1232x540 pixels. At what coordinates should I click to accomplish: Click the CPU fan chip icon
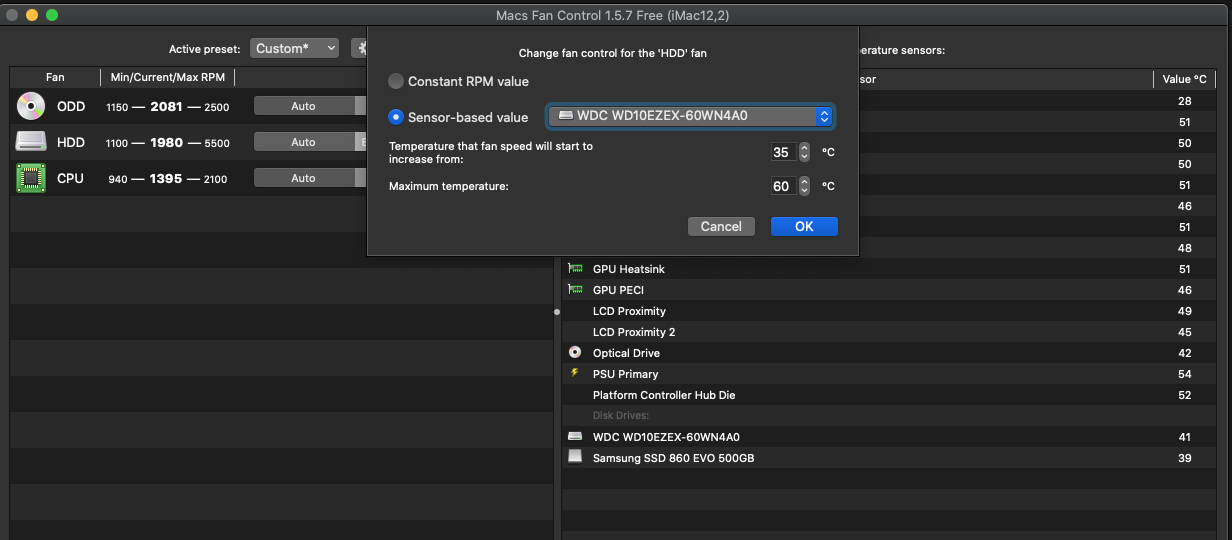click(31, 178)
